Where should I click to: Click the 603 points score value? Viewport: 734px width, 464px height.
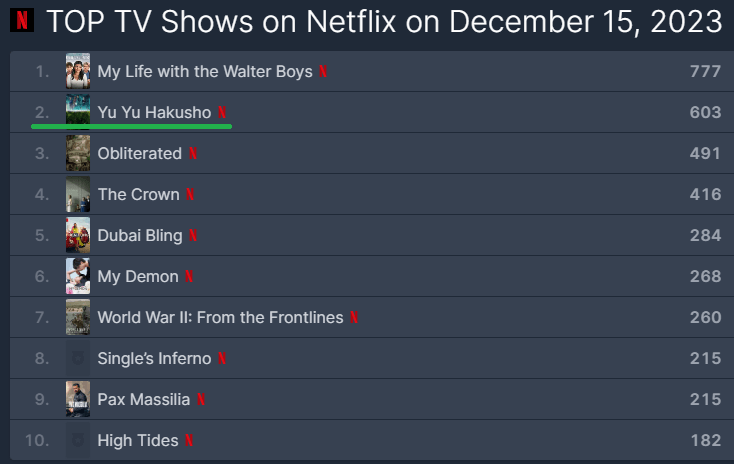coord(705,113)
